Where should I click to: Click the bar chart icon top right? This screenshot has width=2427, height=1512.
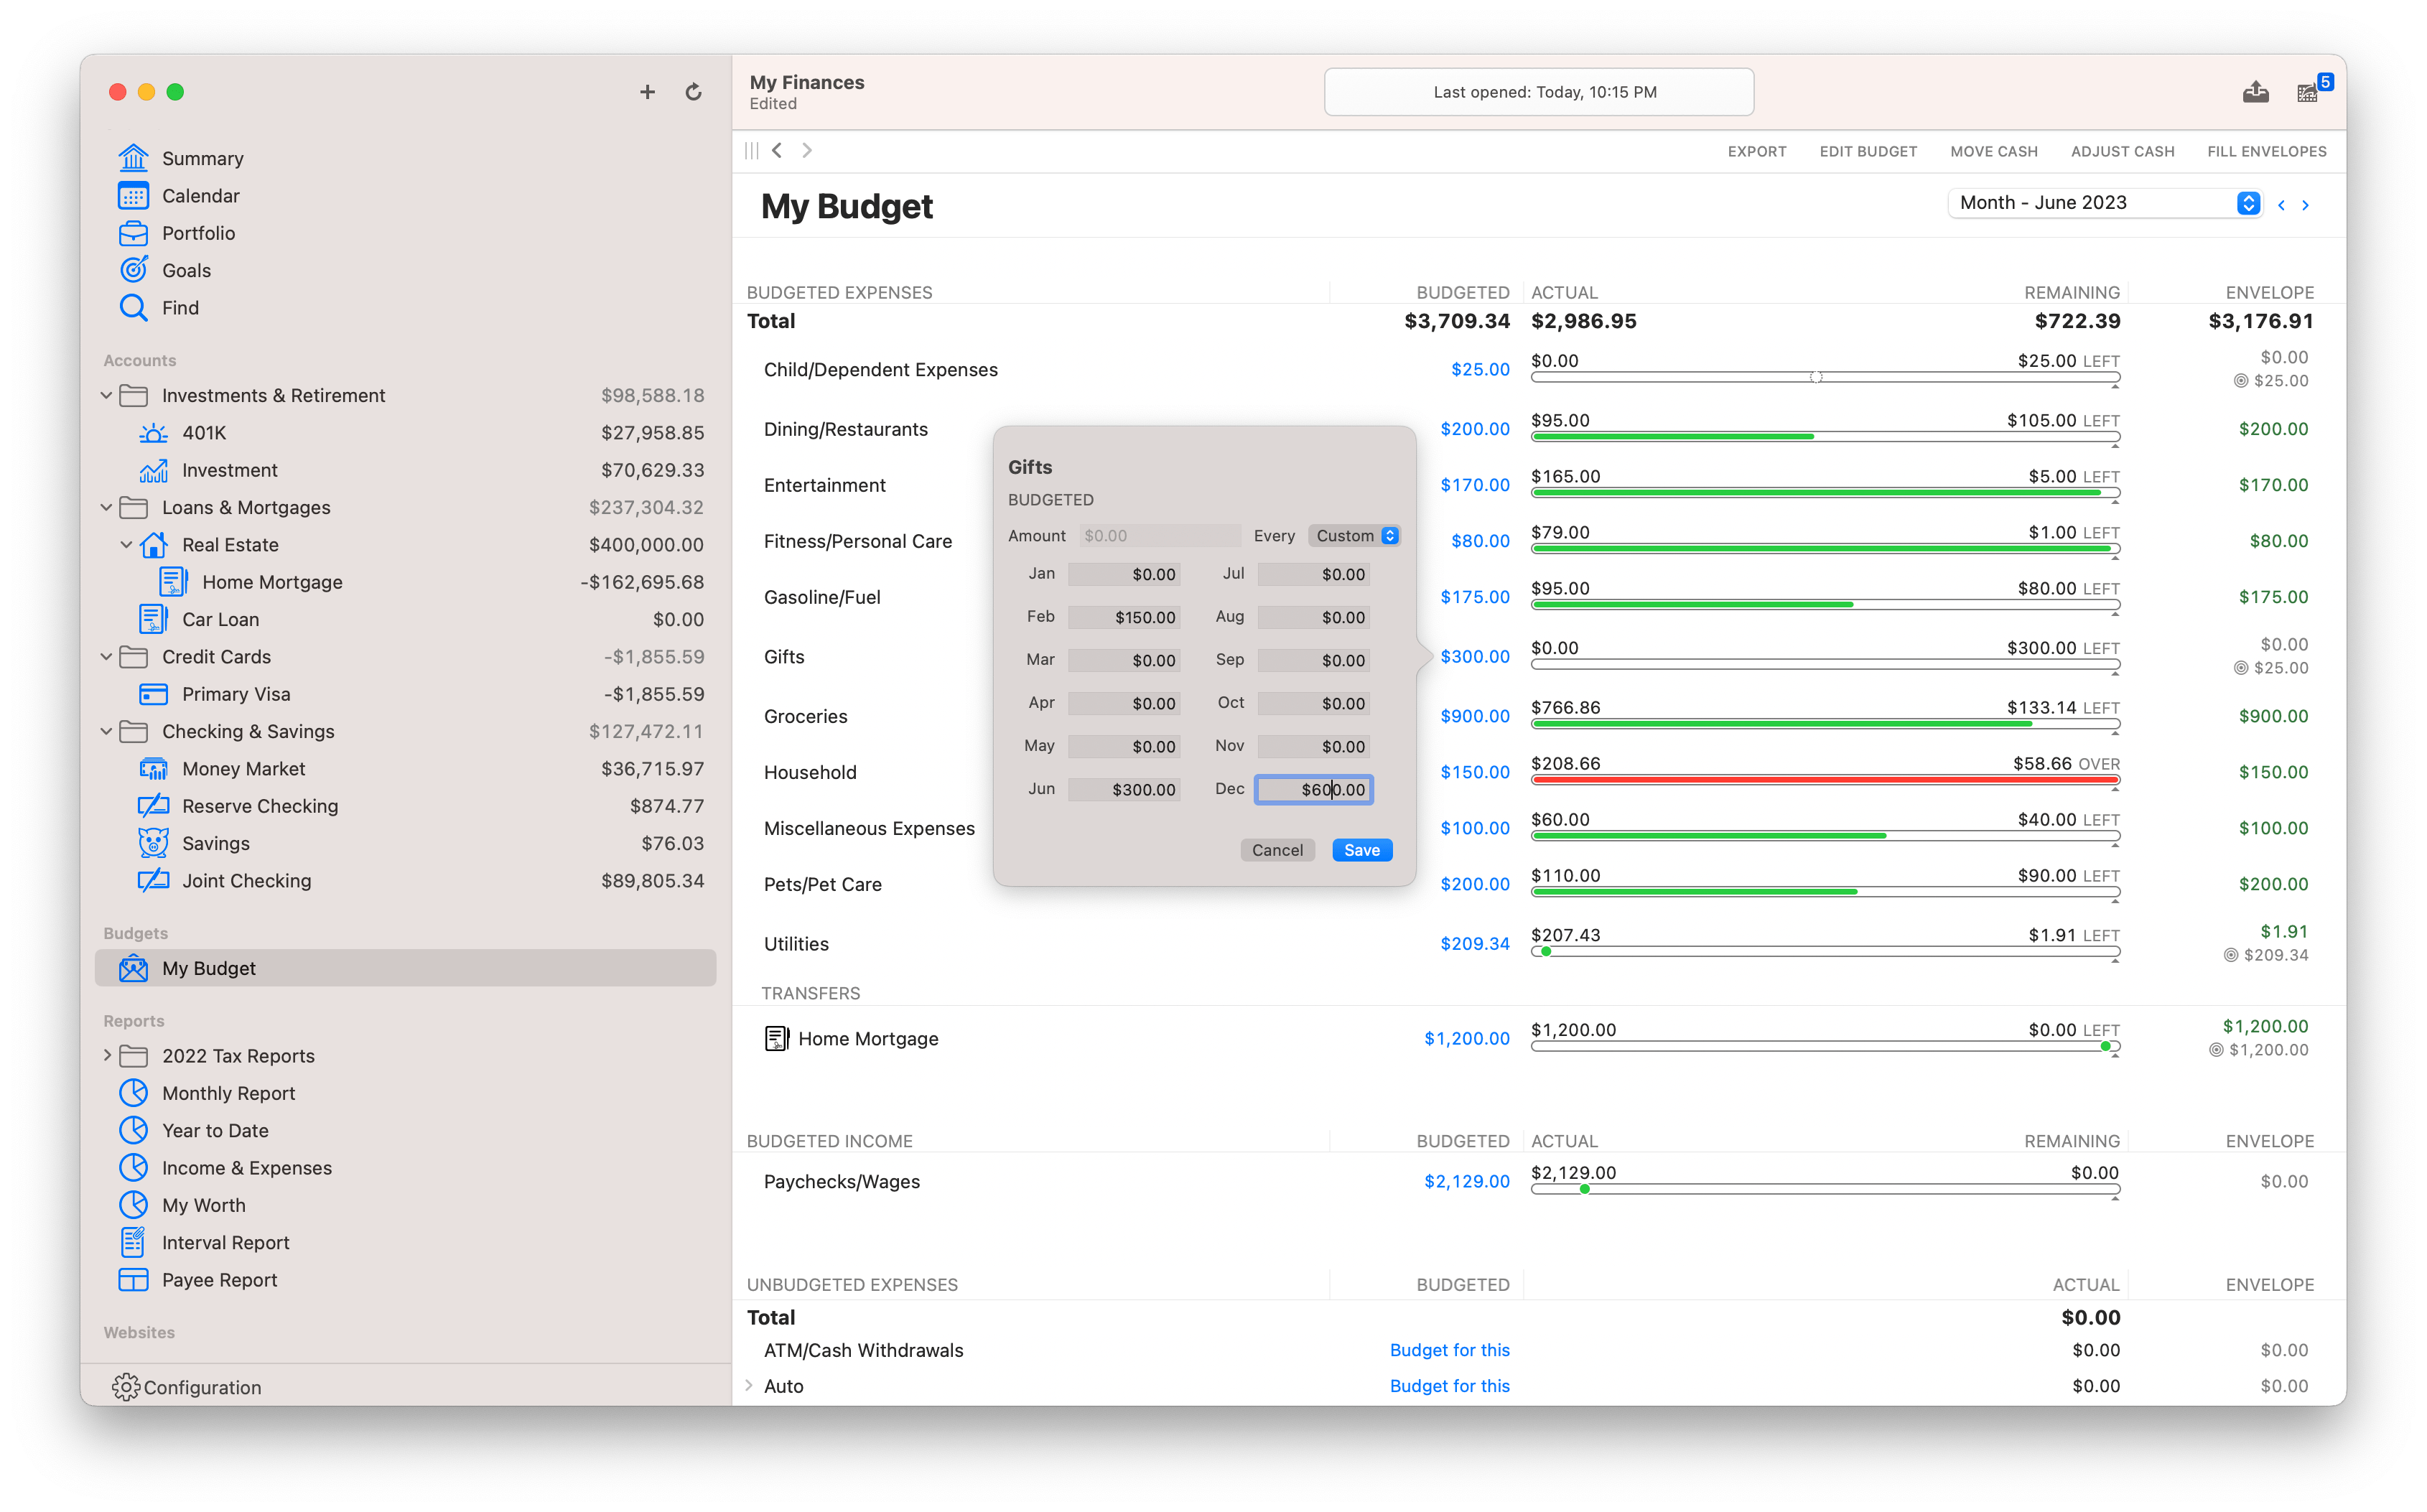pos(2309,90)
